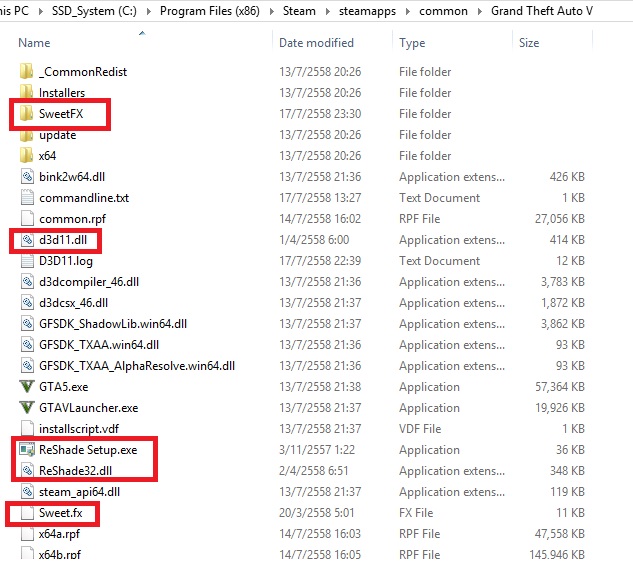Select the d3dcompiler_46.dll file icon
This screenshot has height=579, width=633.
click(x=27, y=281)
